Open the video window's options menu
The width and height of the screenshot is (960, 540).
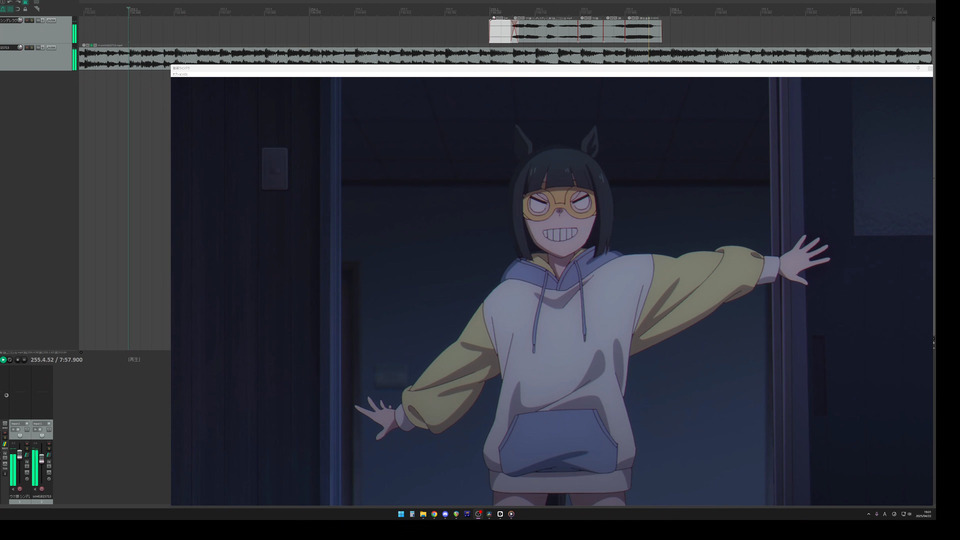[181, 73]
